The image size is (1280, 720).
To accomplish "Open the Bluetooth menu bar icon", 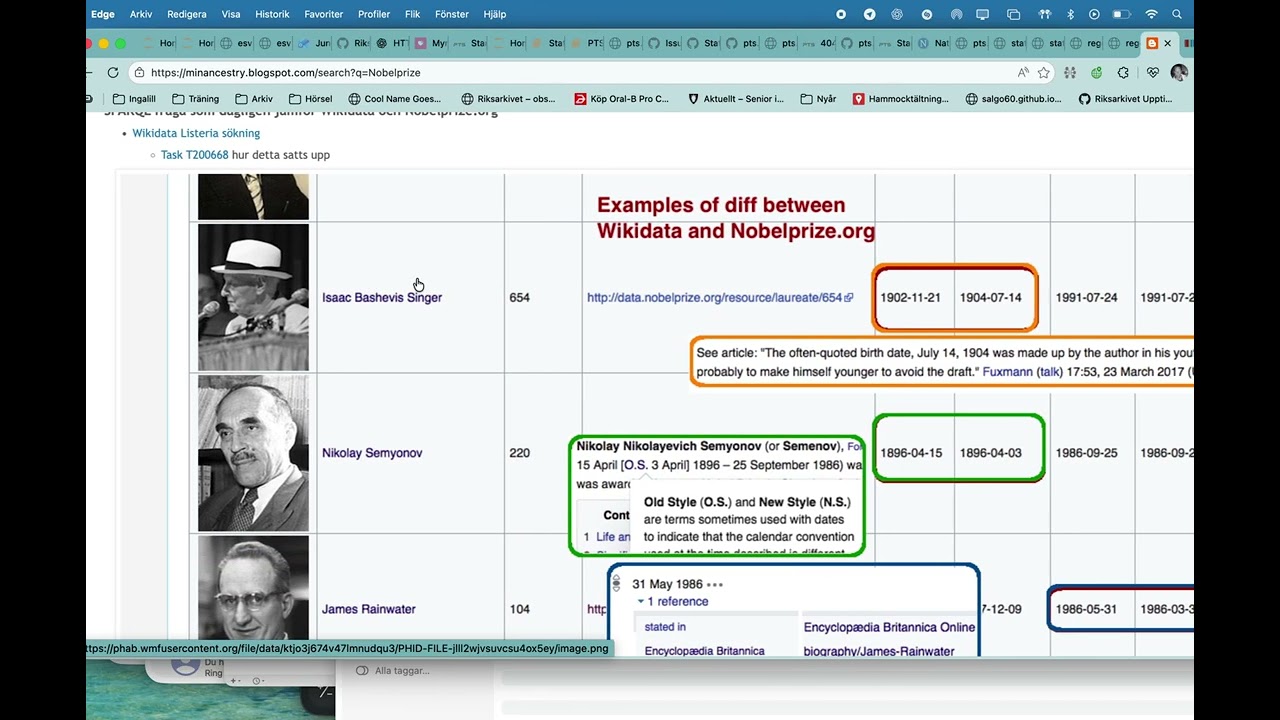I will (1071, 14).
